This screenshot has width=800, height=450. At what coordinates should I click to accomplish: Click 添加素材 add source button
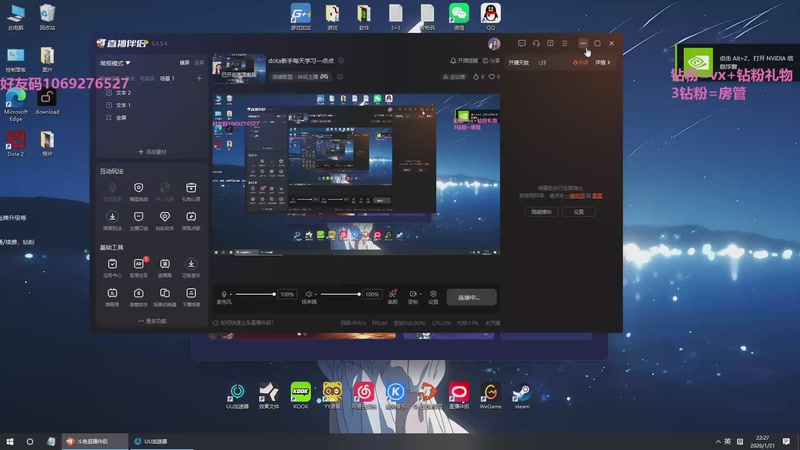[152, 152]
